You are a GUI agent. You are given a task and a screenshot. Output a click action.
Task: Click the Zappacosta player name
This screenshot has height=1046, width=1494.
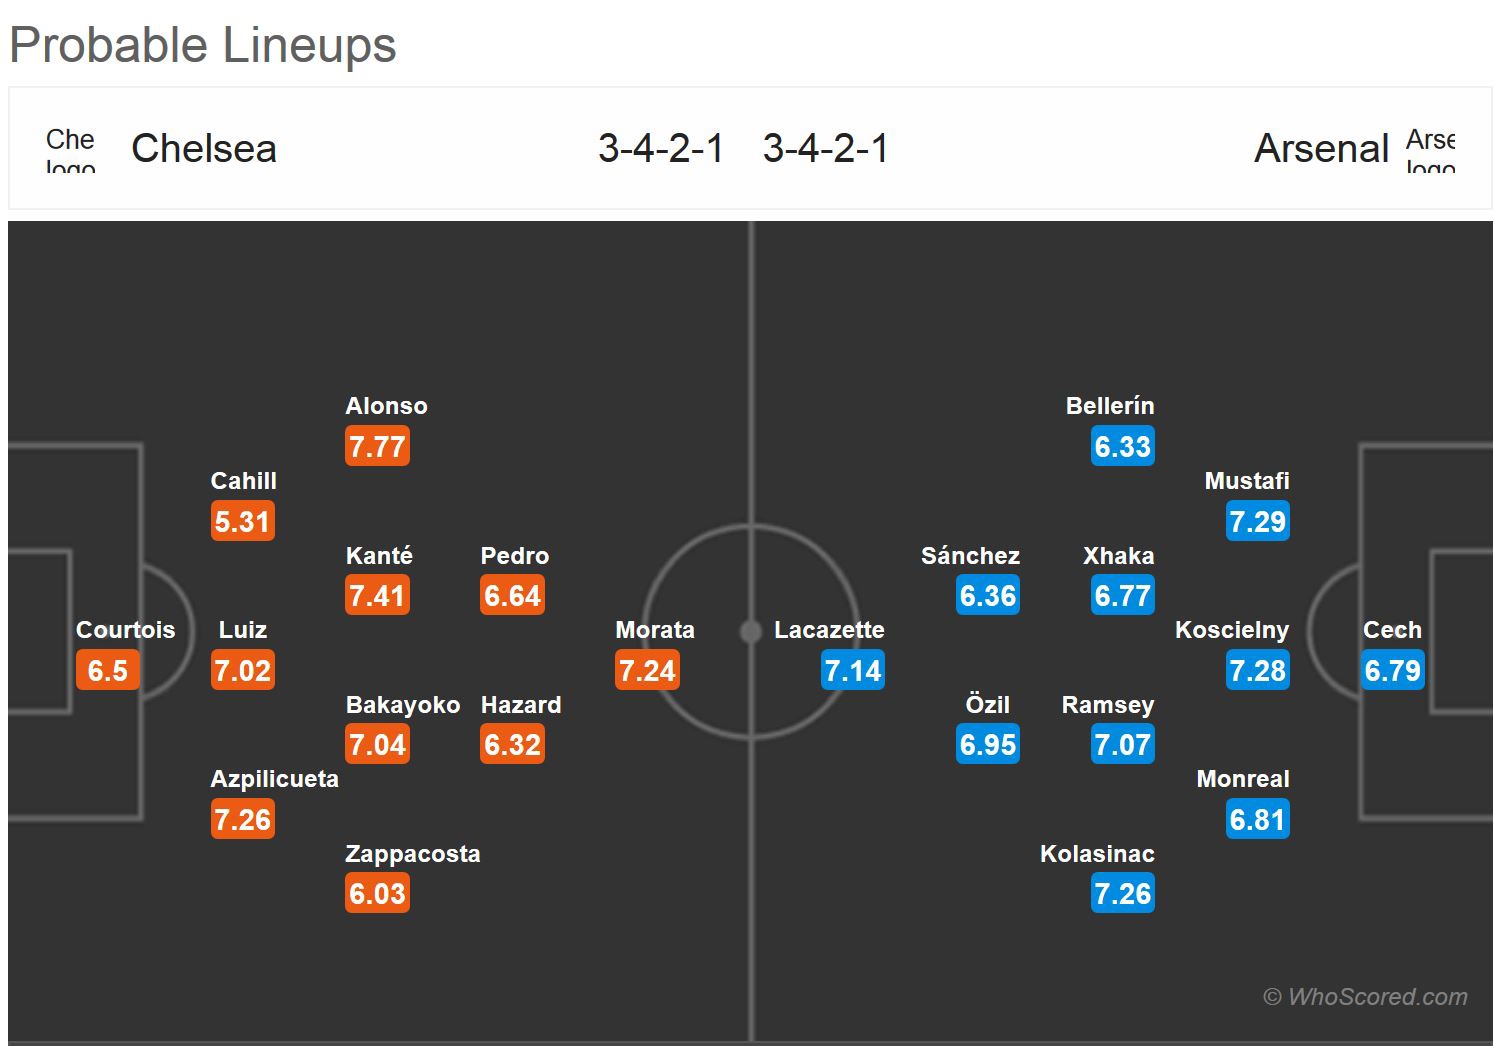(412, 854)
